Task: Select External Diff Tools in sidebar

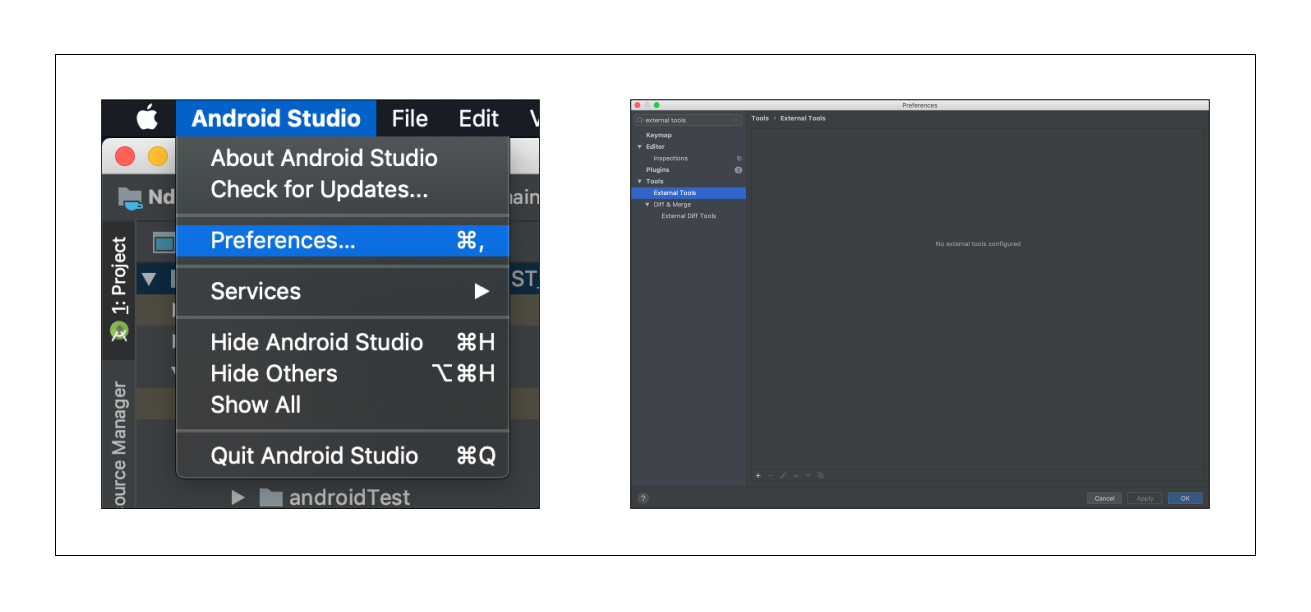Action: point(689,216)
